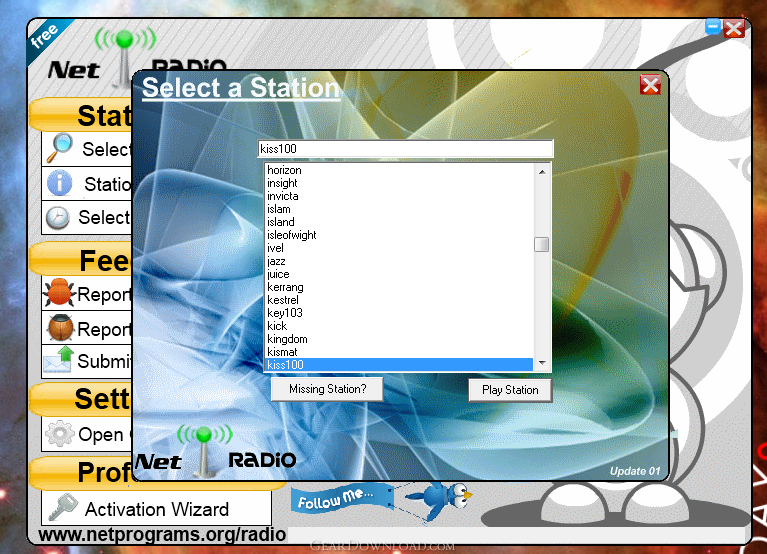The width and height of the screenshot is (767, 554).
Task: Click the station list scrollbar thumb
Action: pos(541,244)
